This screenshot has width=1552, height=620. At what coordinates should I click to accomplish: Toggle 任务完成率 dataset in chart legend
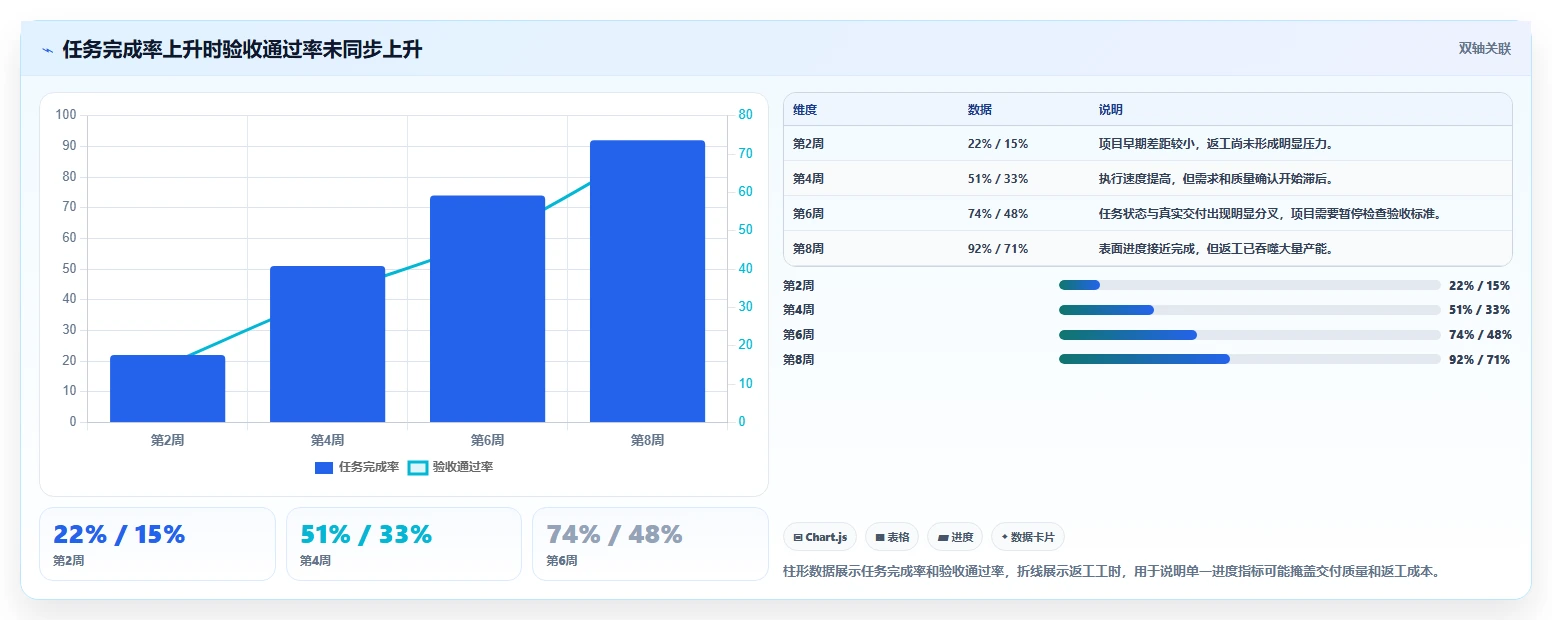(357, 467)
